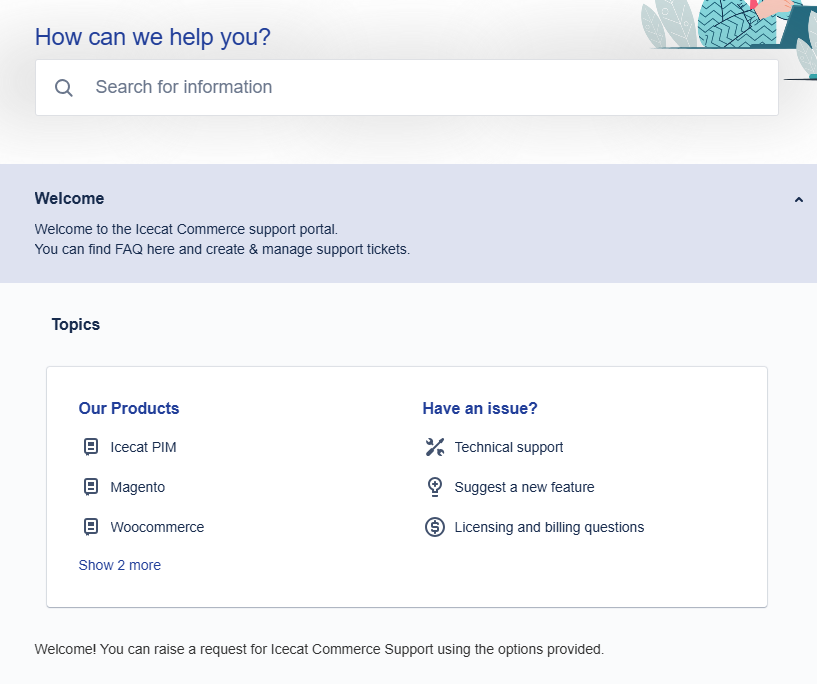Open the Icecat PIM topic
The image size is (817, 684).
click(x=143, y=447)
